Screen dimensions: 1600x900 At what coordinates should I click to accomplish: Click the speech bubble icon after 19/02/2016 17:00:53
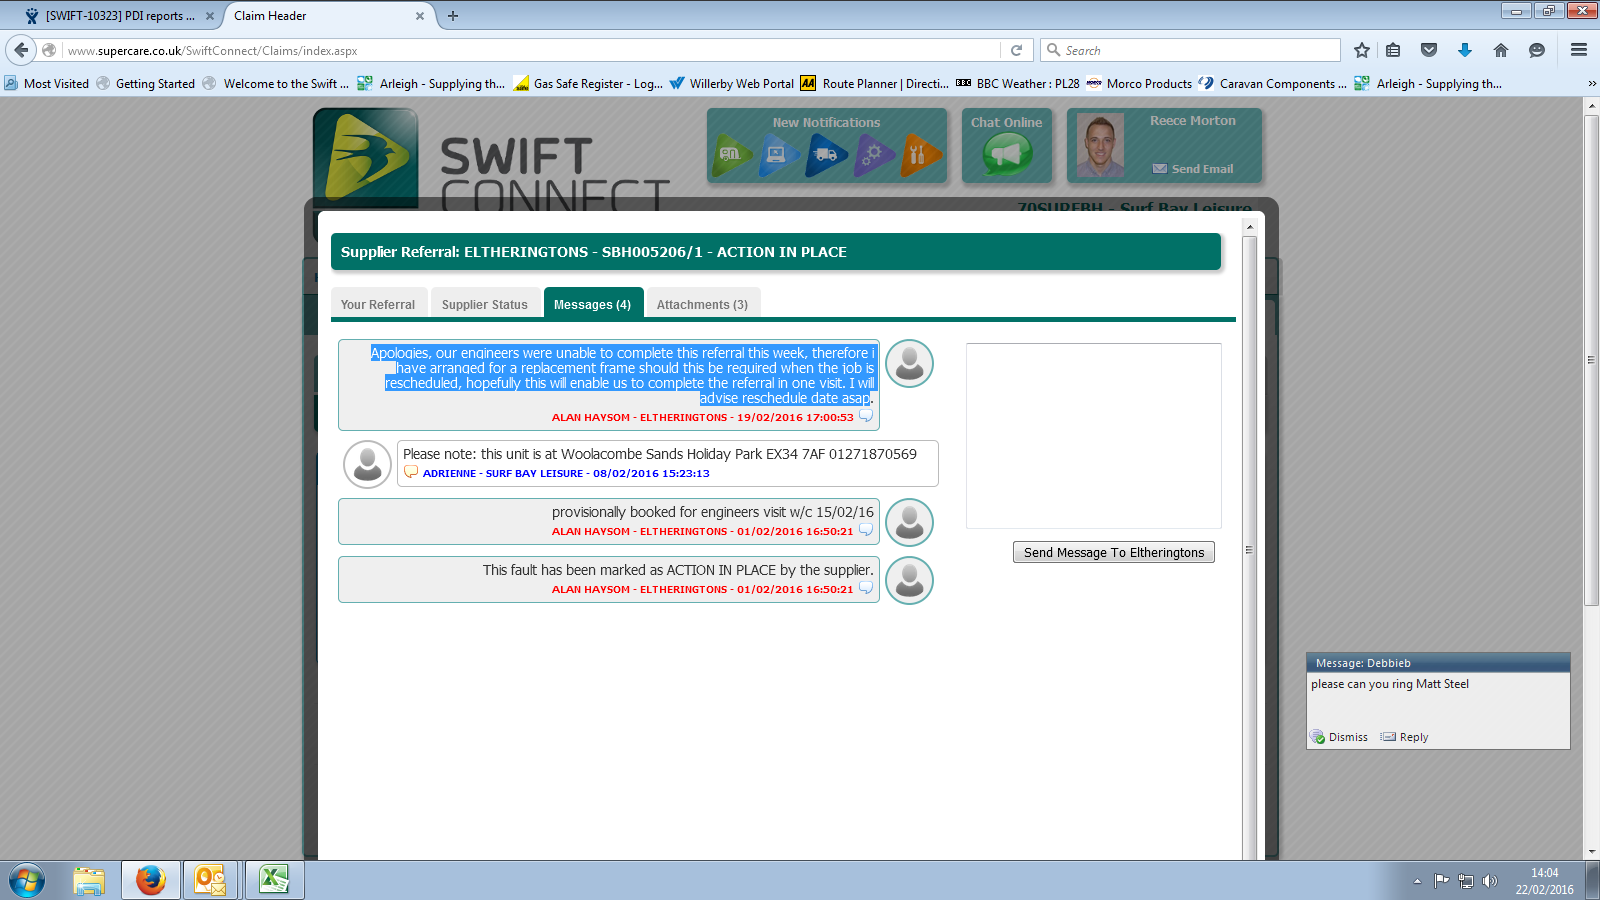pyautogui.click(x=866, y=416)
